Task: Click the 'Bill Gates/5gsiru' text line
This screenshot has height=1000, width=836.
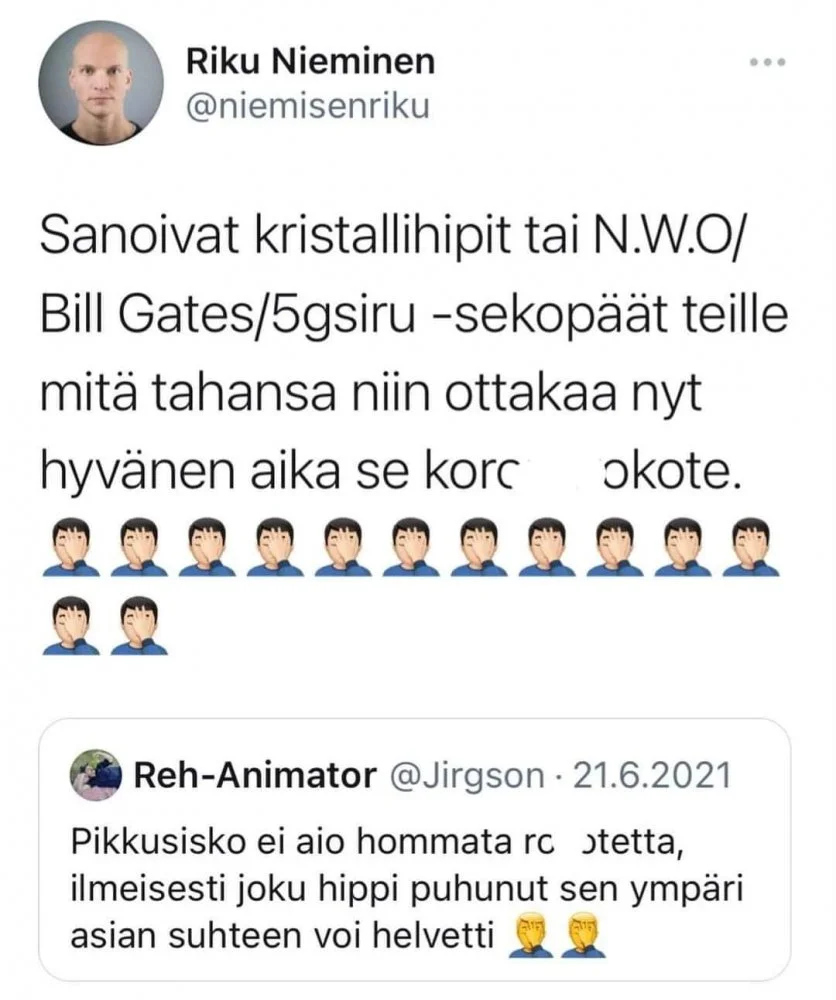Action: 414,316
